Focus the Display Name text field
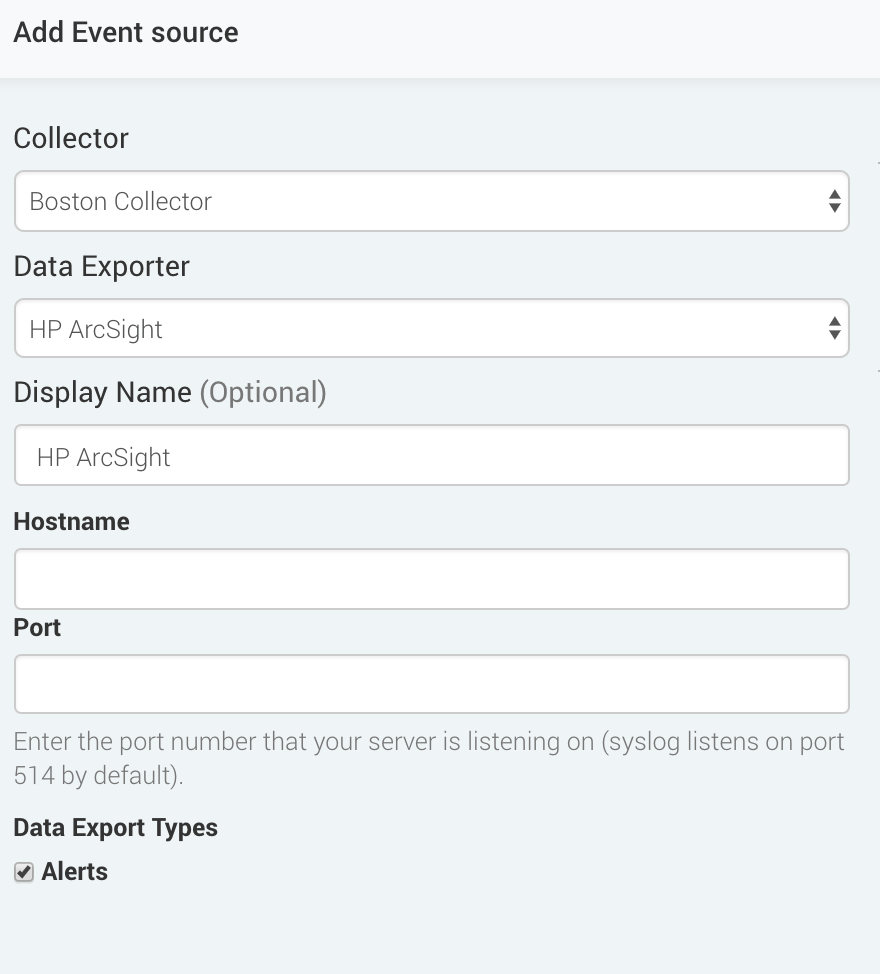880x974 pixels. coord(432,455)
